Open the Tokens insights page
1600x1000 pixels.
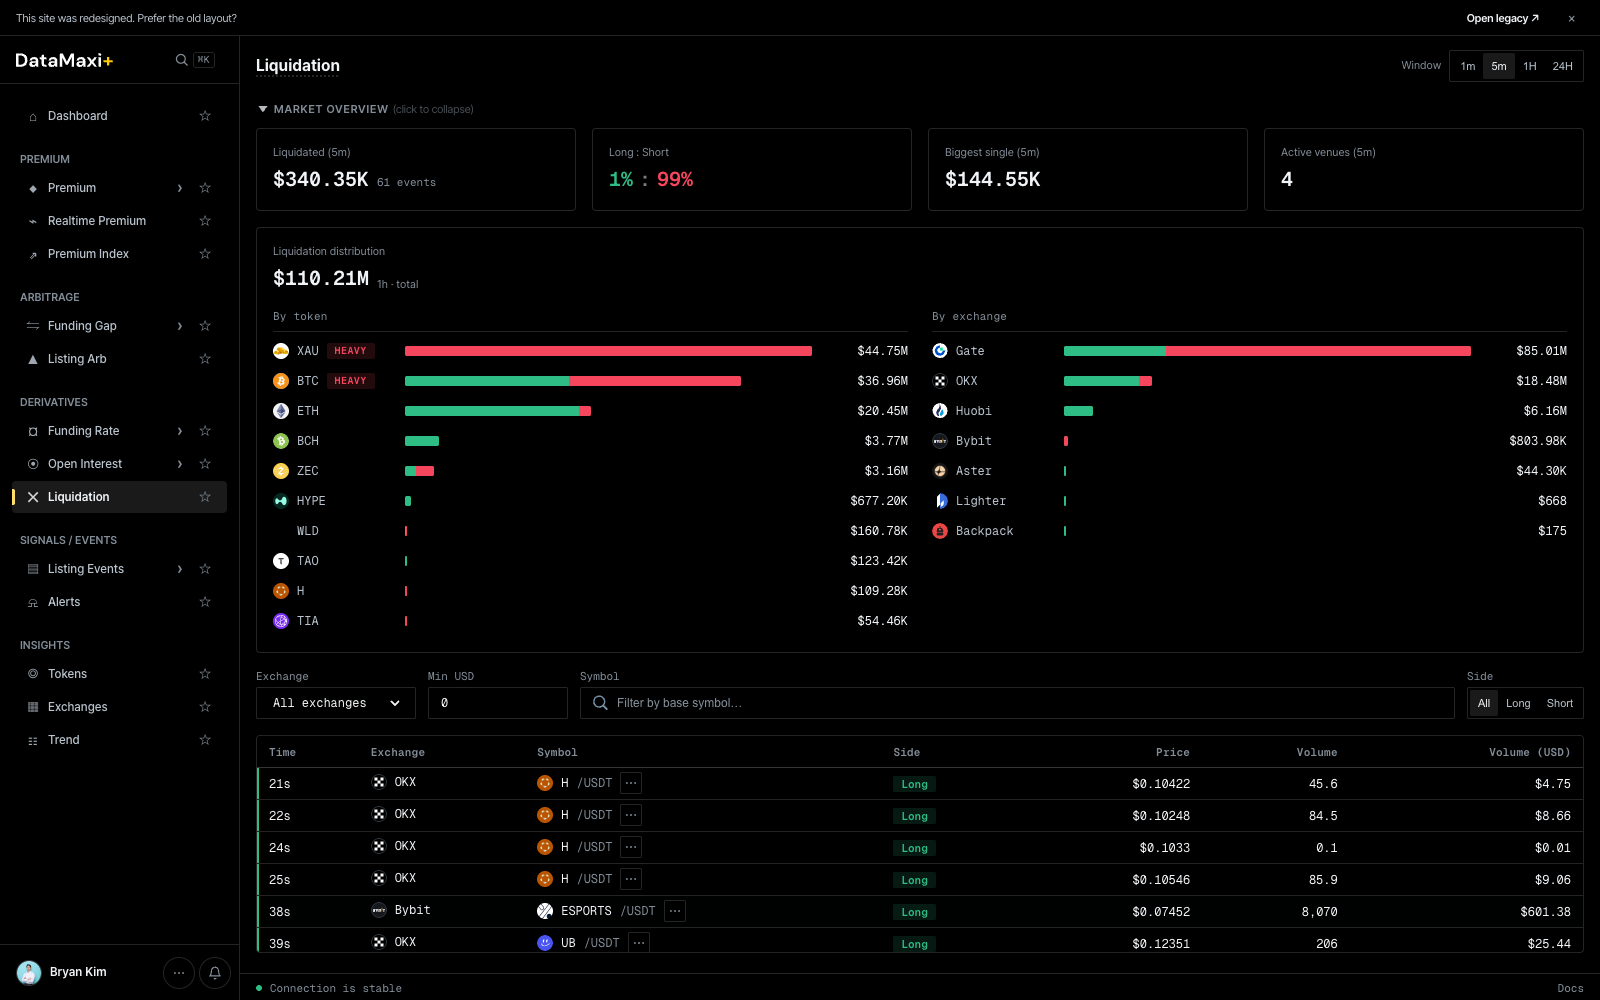pos(67,674)
